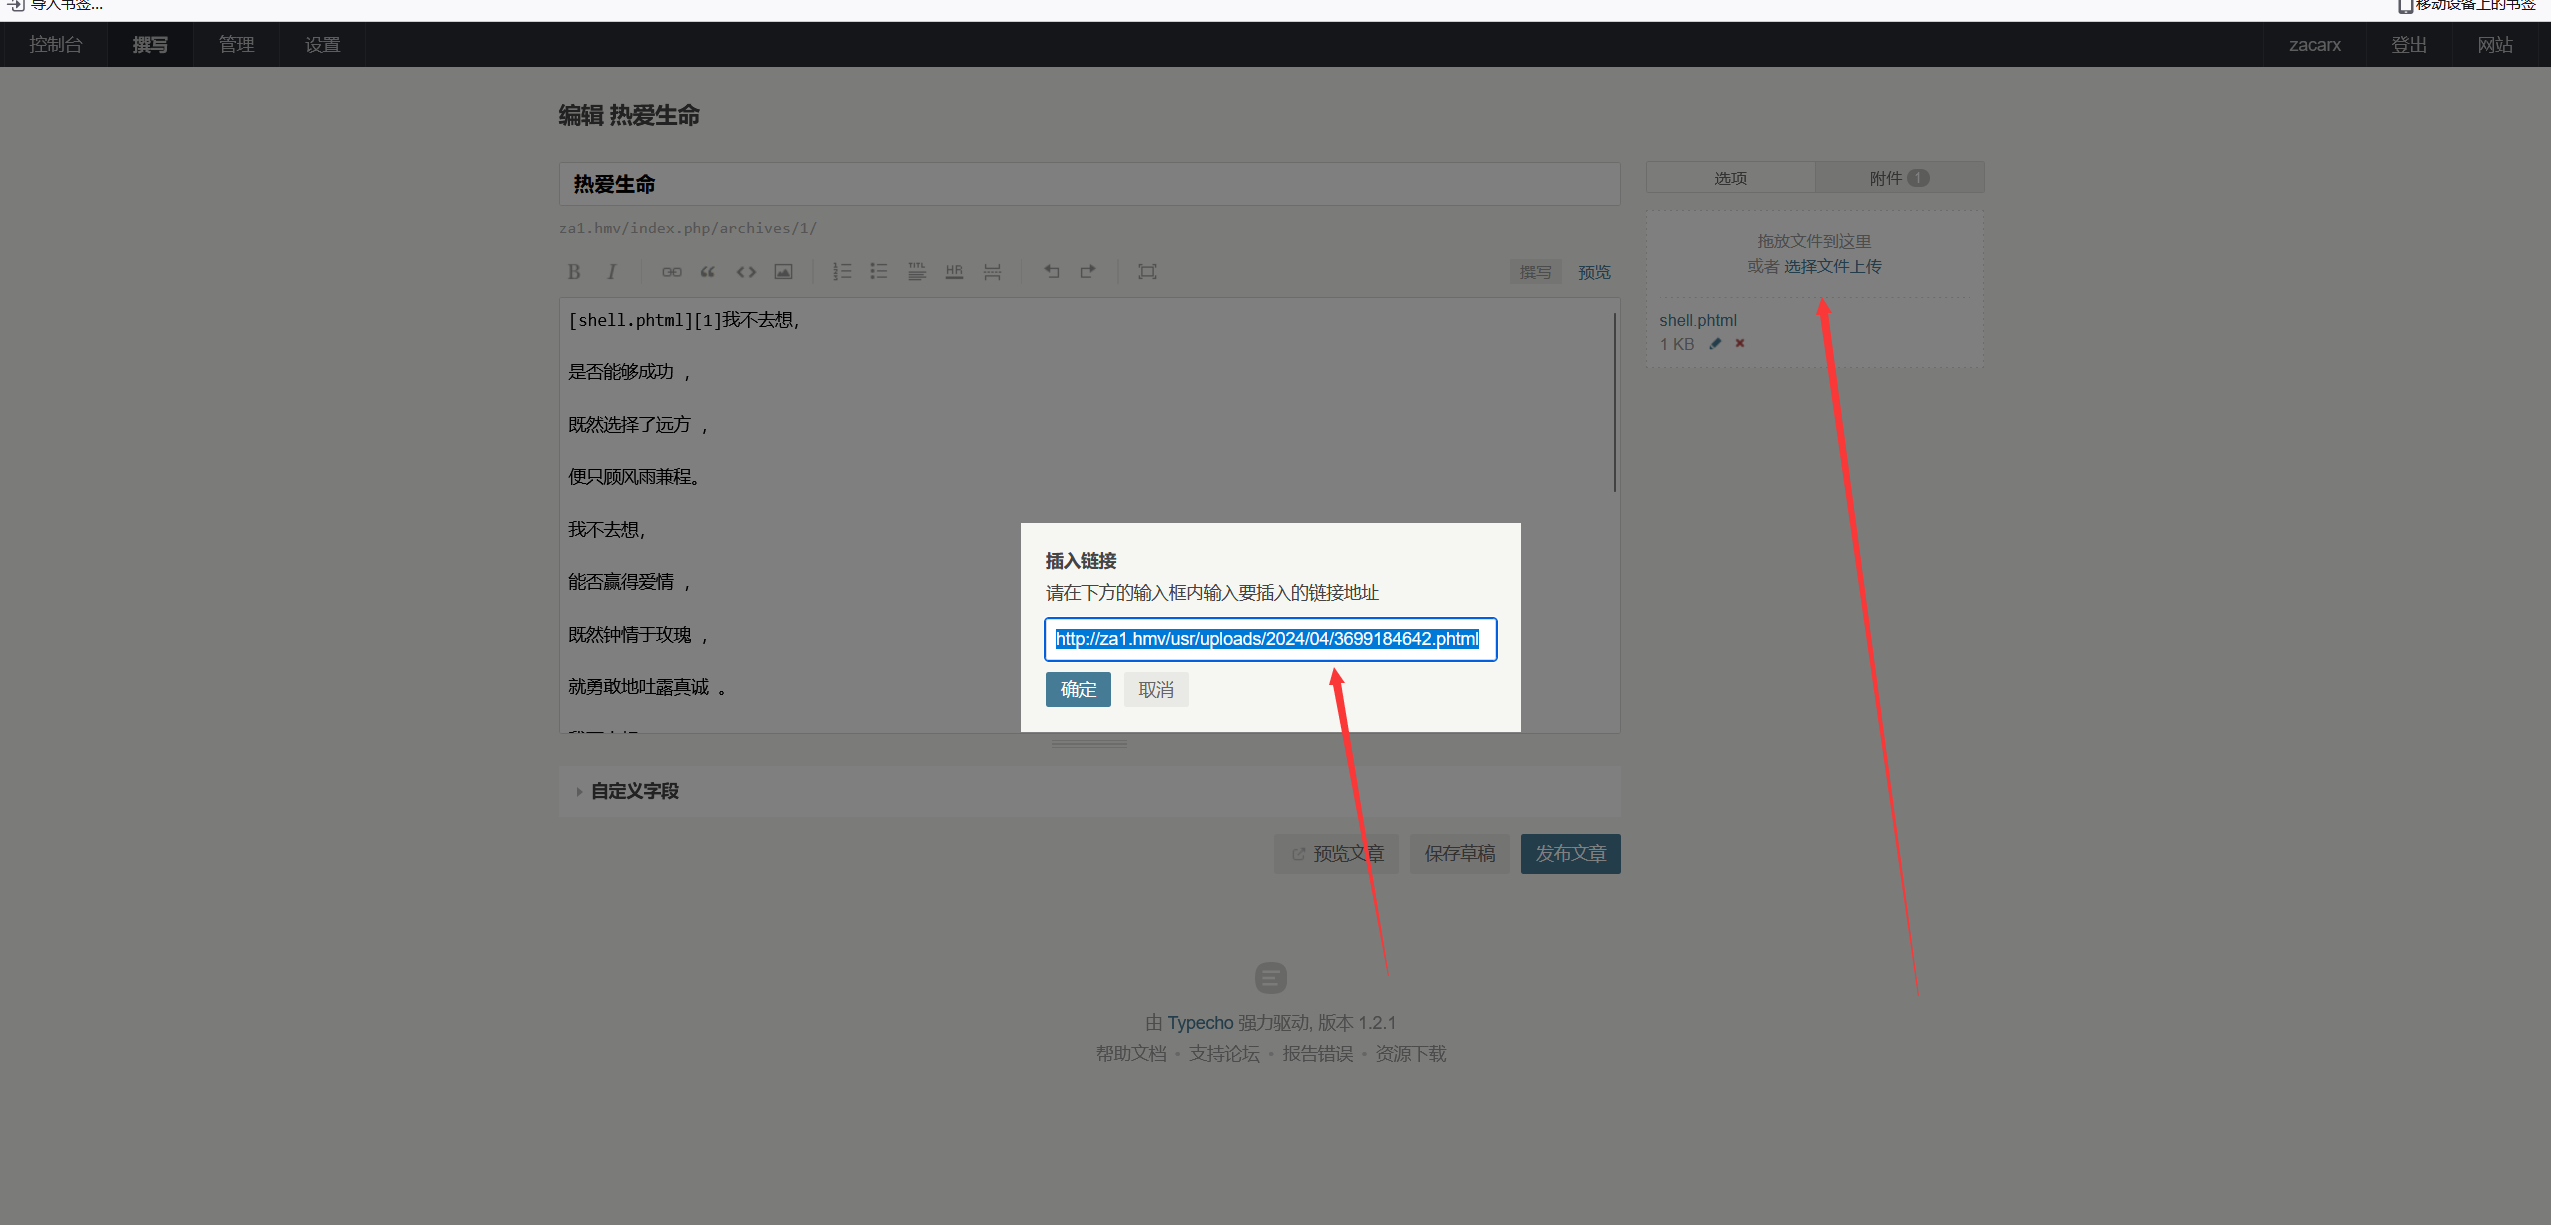Click the insert link toolbar icon
This screenshot has height=1225, width=2551.
click(x=671, y=272)
